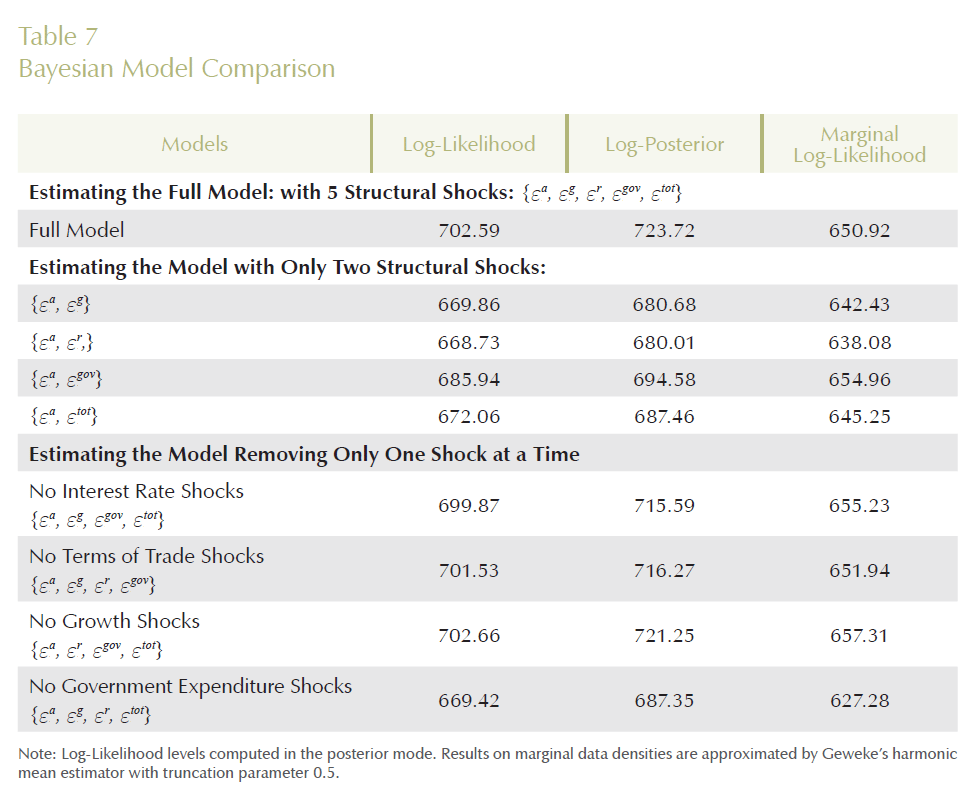Click the "Full Model" row label
Image resolution: width=974 pixels, height=801 pixels.
(x=77, y=230)
